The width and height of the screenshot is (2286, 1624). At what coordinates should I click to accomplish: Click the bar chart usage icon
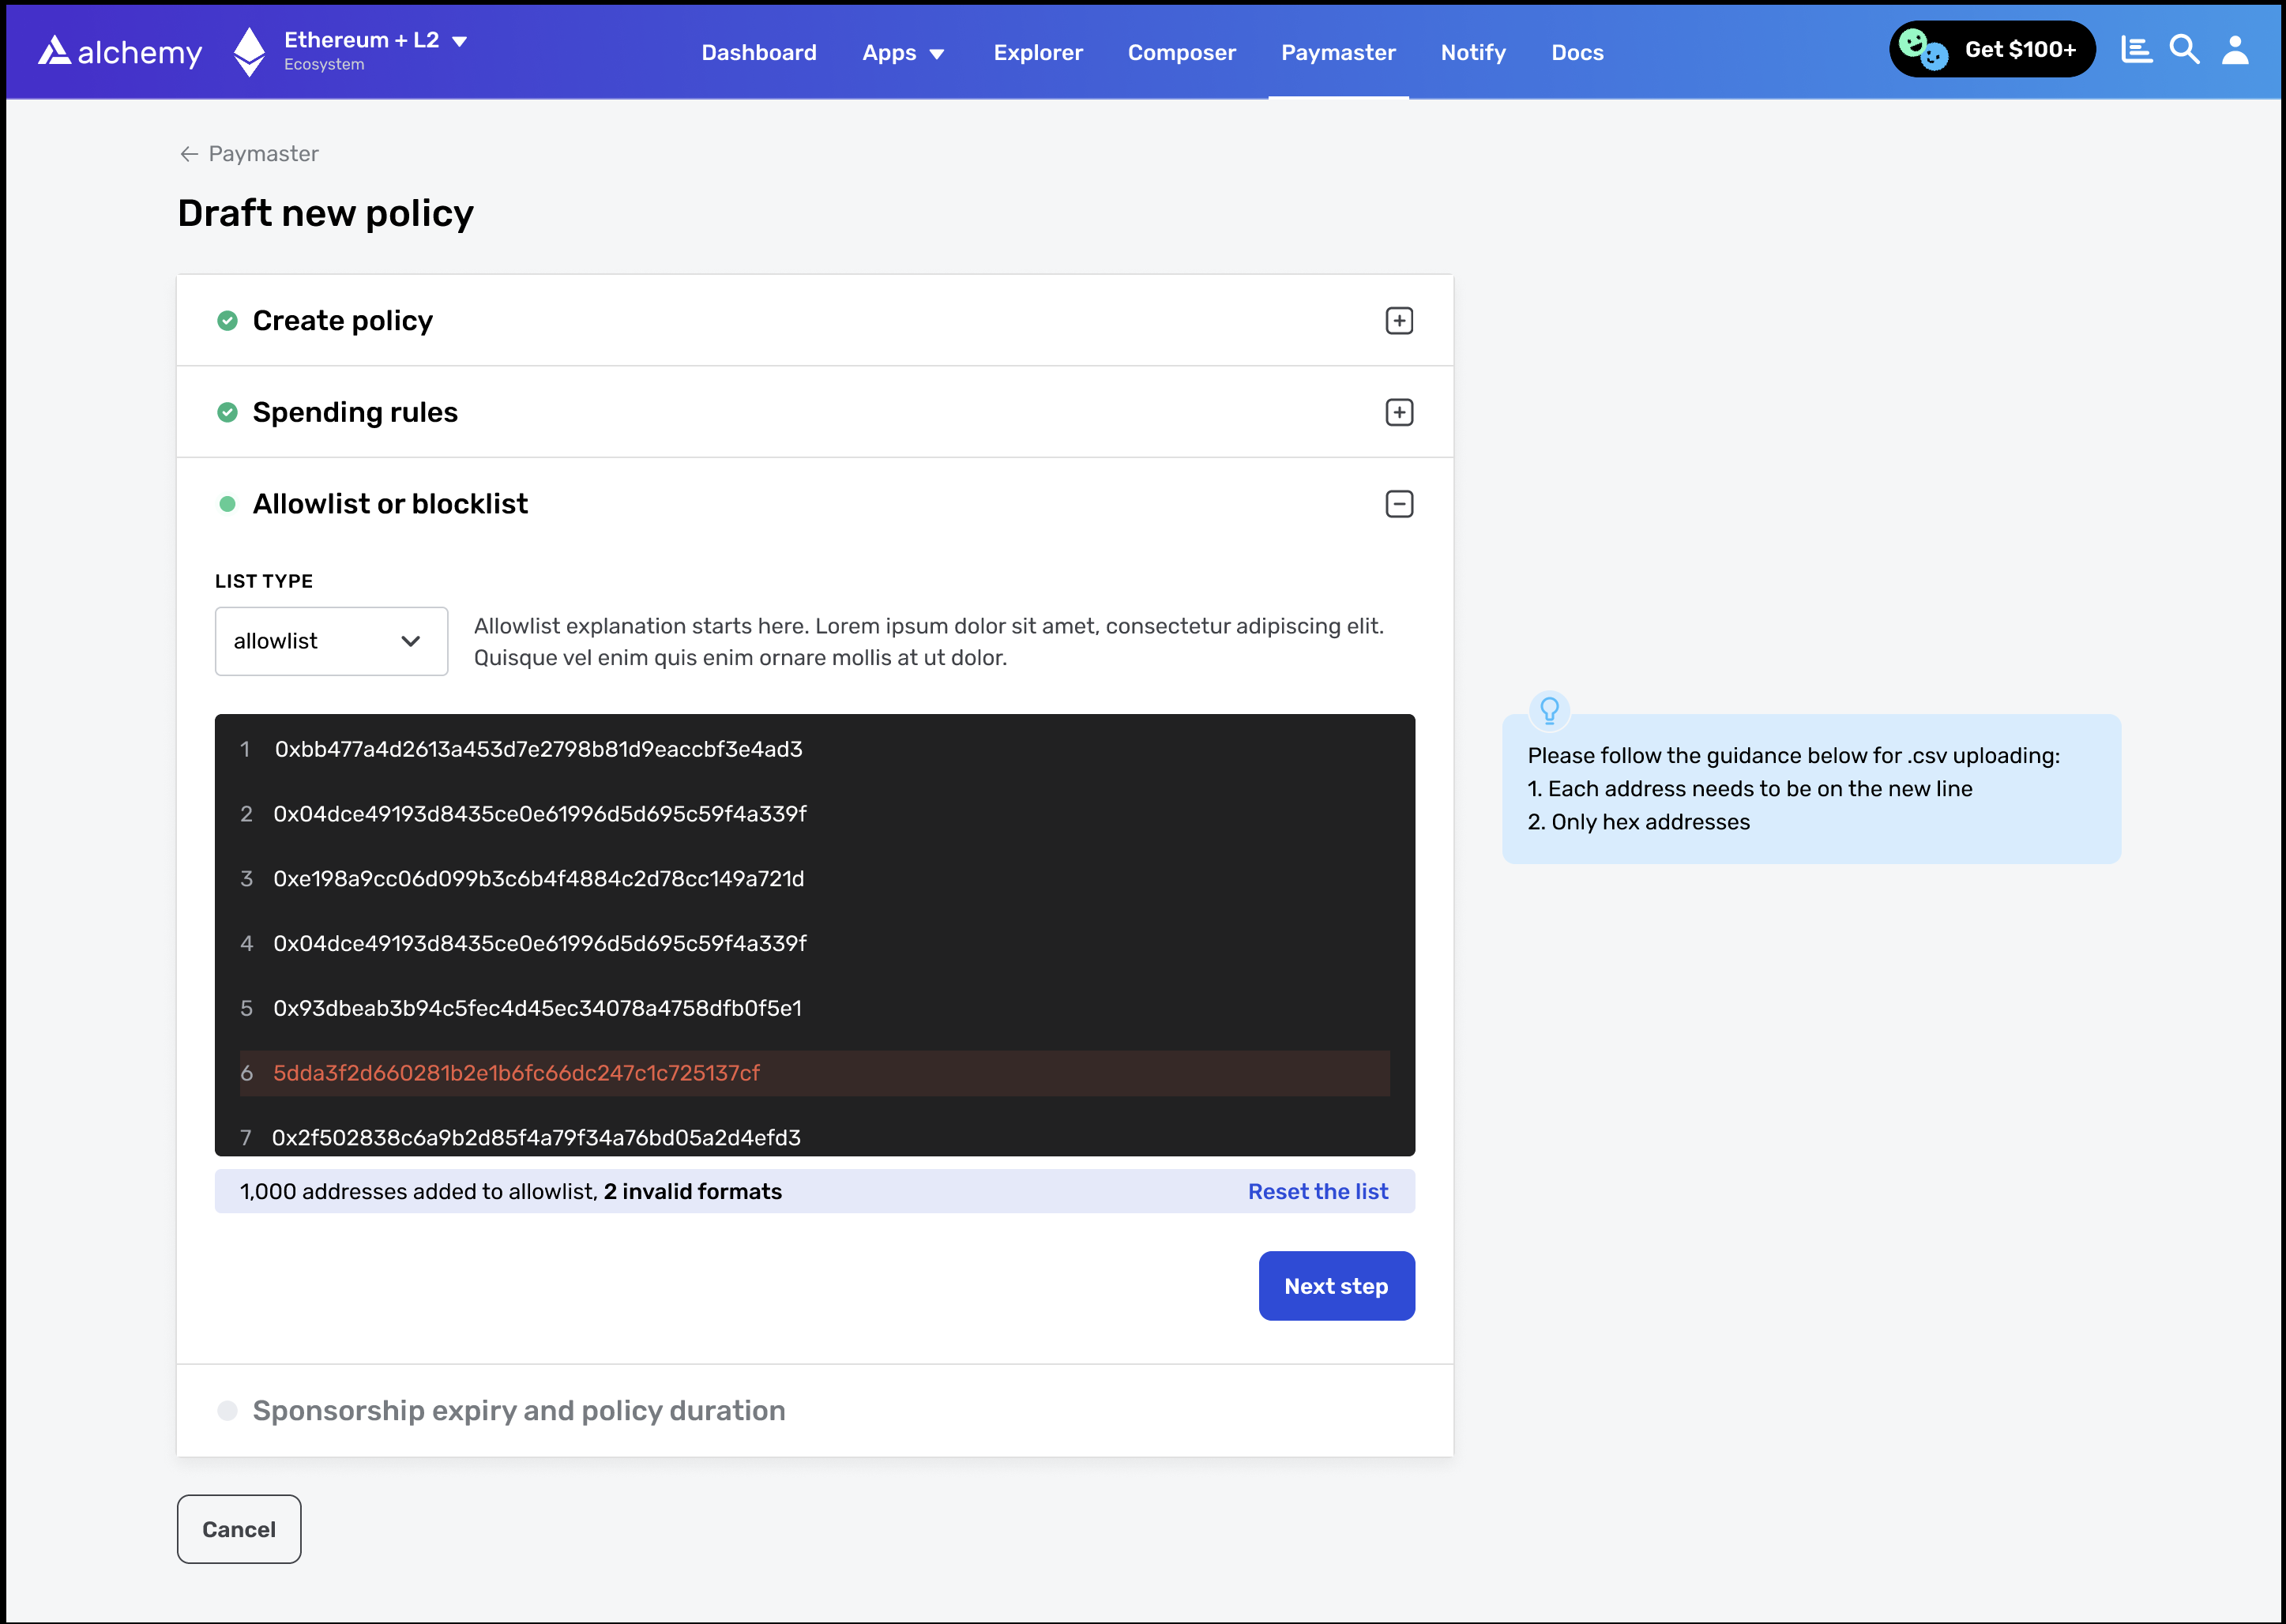(2136, 50)
